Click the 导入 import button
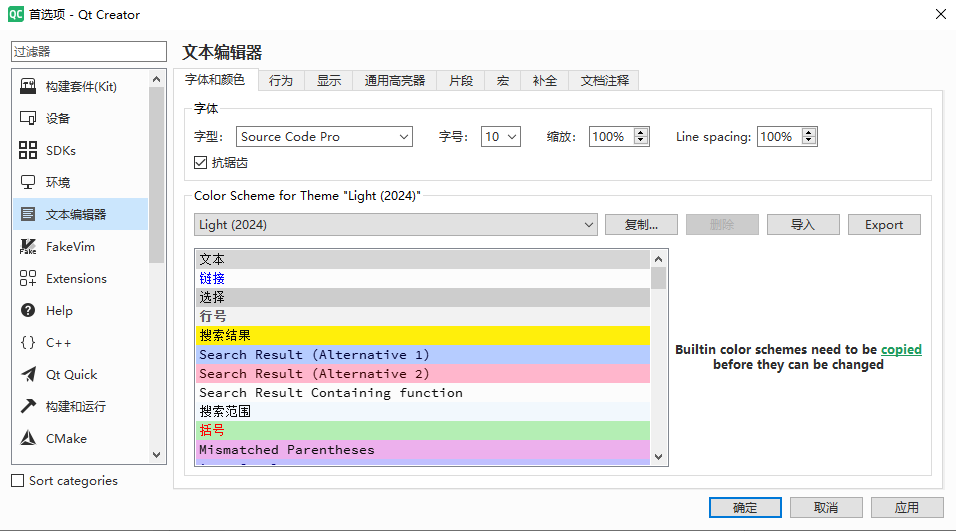Viewport: 968px width, 532px height. pyautogui.click(x=803, y=225)
